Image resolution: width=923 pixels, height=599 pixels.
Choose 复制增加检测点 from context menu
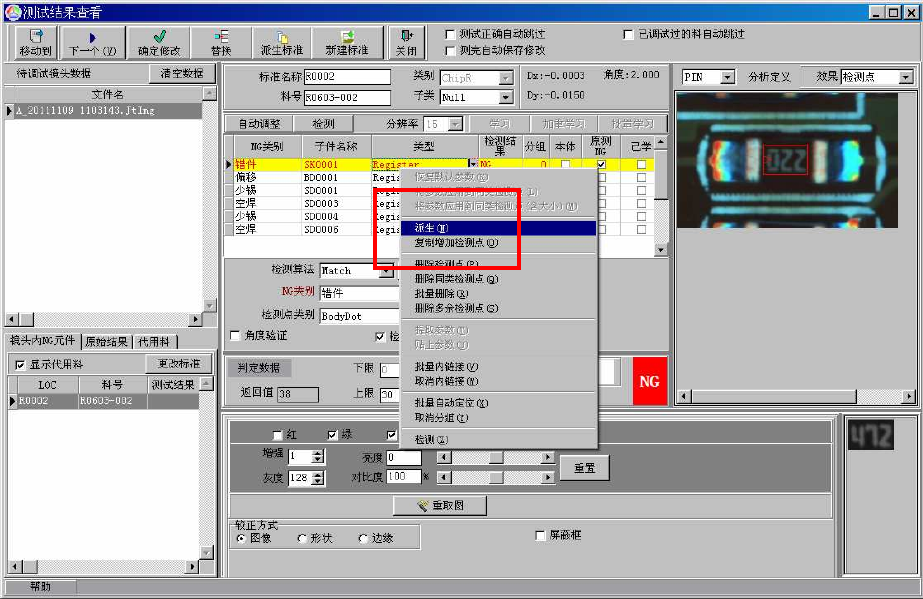coord(498,242)
